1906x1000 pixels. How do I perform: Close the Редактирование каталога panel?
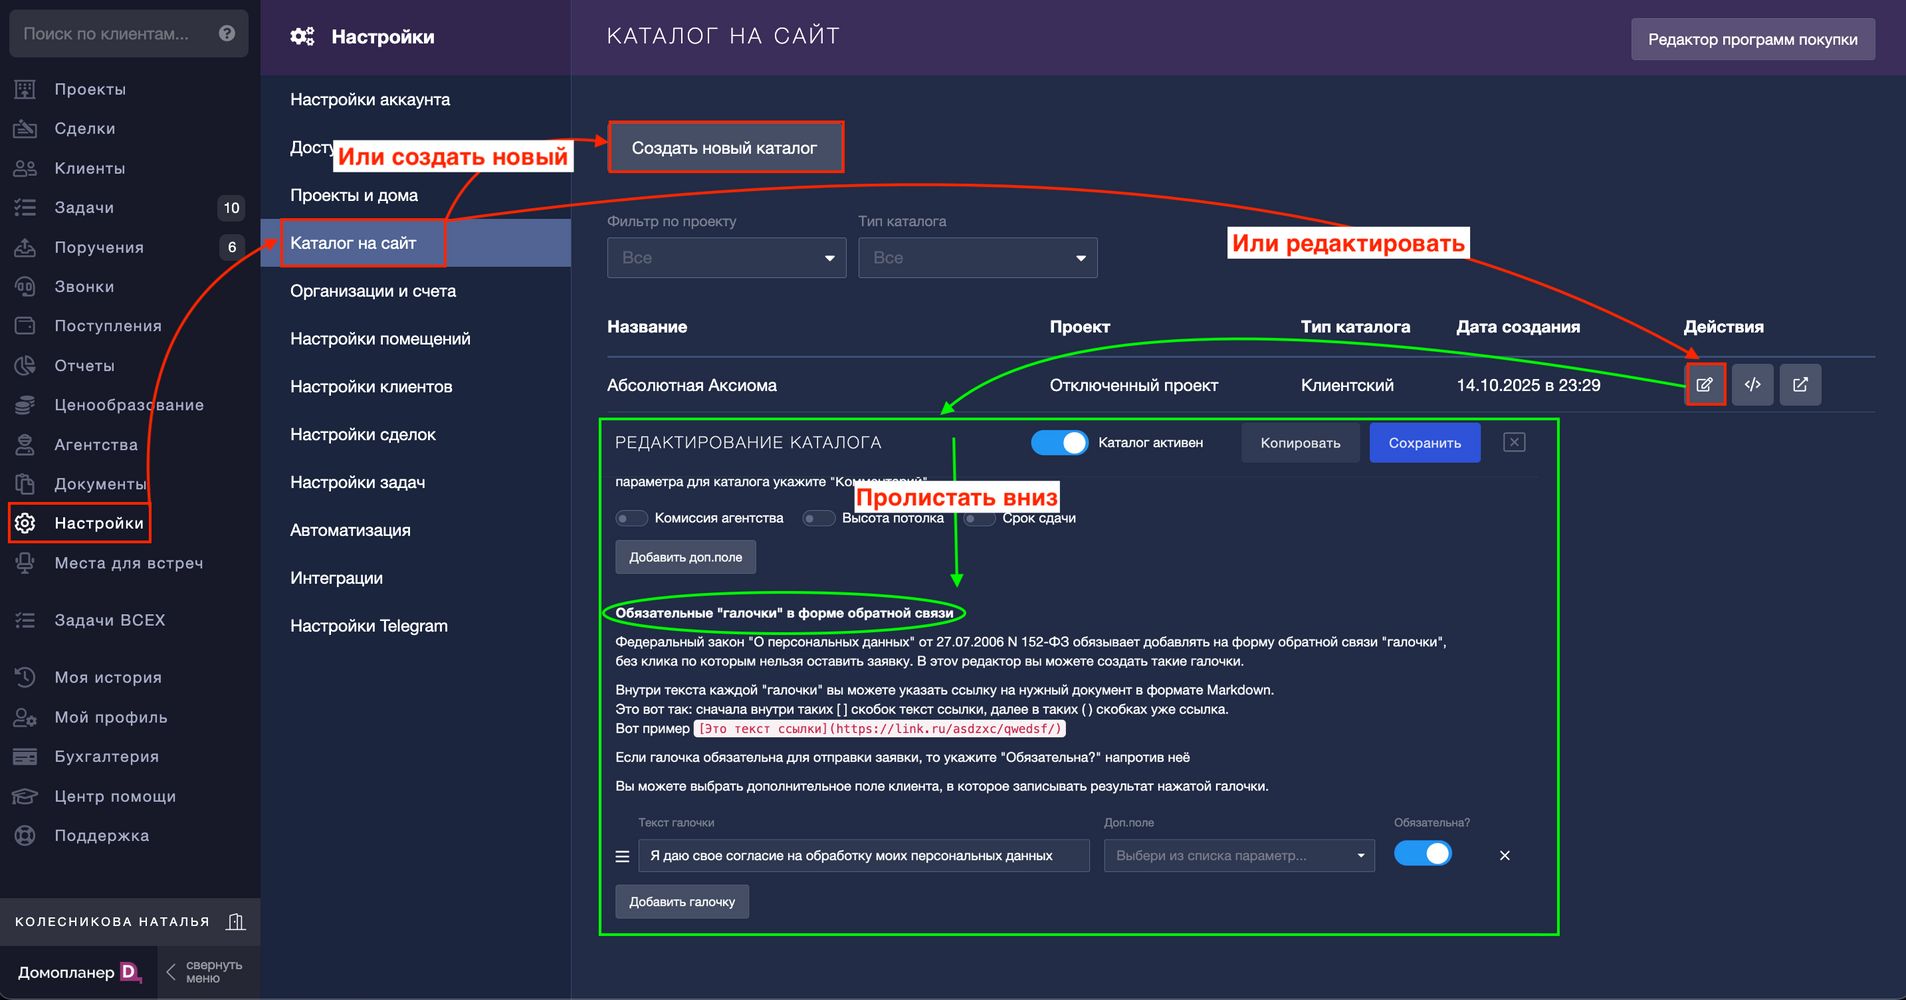[x=1514, y=442]
